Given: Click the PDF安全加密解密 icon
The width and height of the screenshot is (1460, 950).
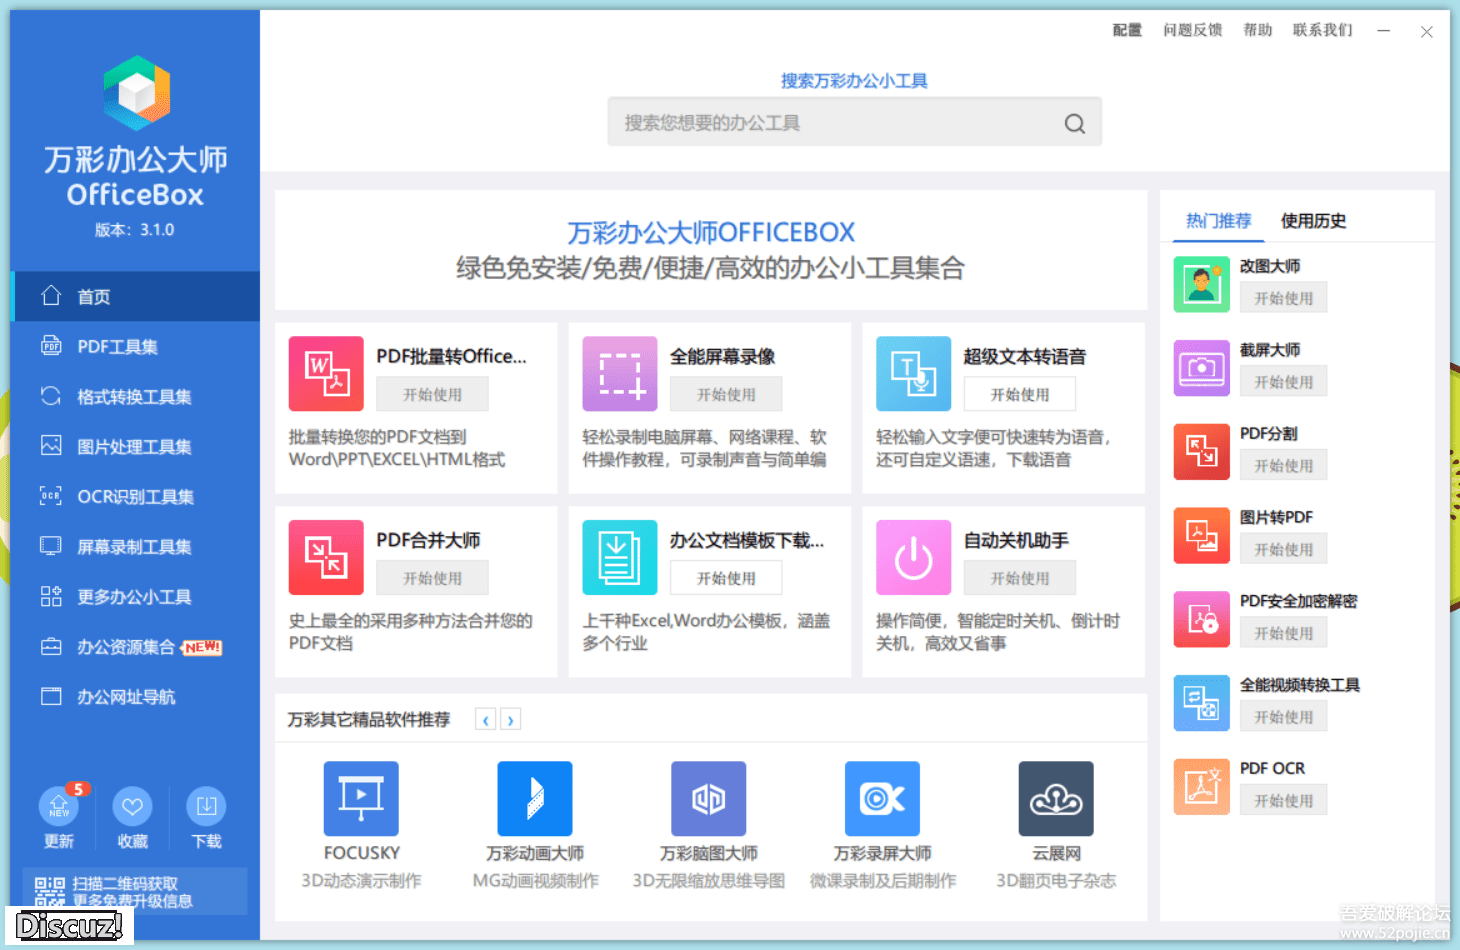Looking at the screenshot, I should point(1202,620).
